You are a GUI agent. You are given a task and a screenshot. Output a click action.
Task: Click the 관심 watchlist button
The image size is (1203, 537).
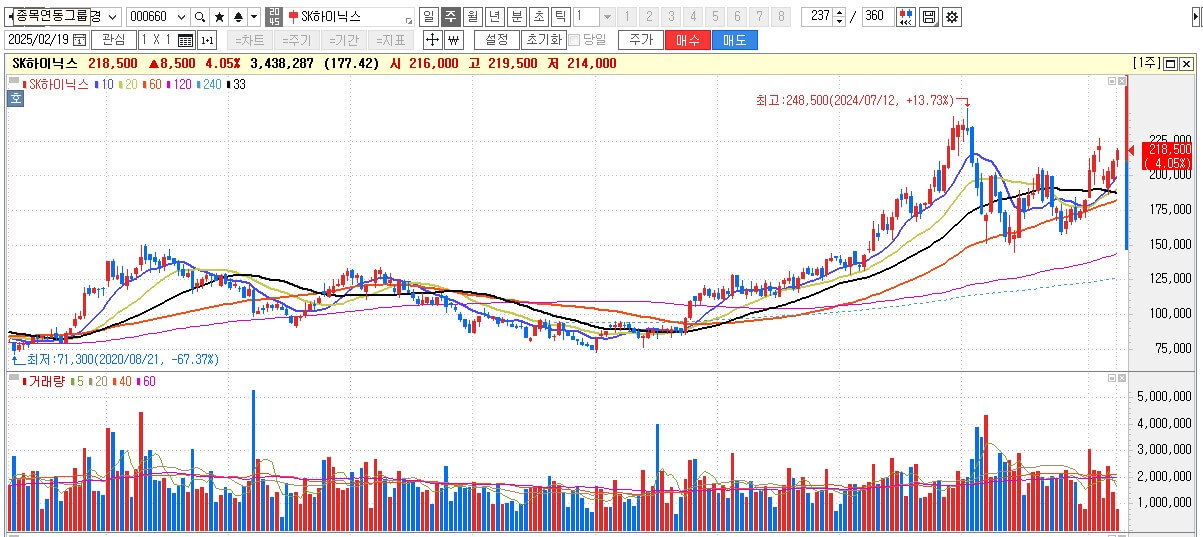click(114, 40)
